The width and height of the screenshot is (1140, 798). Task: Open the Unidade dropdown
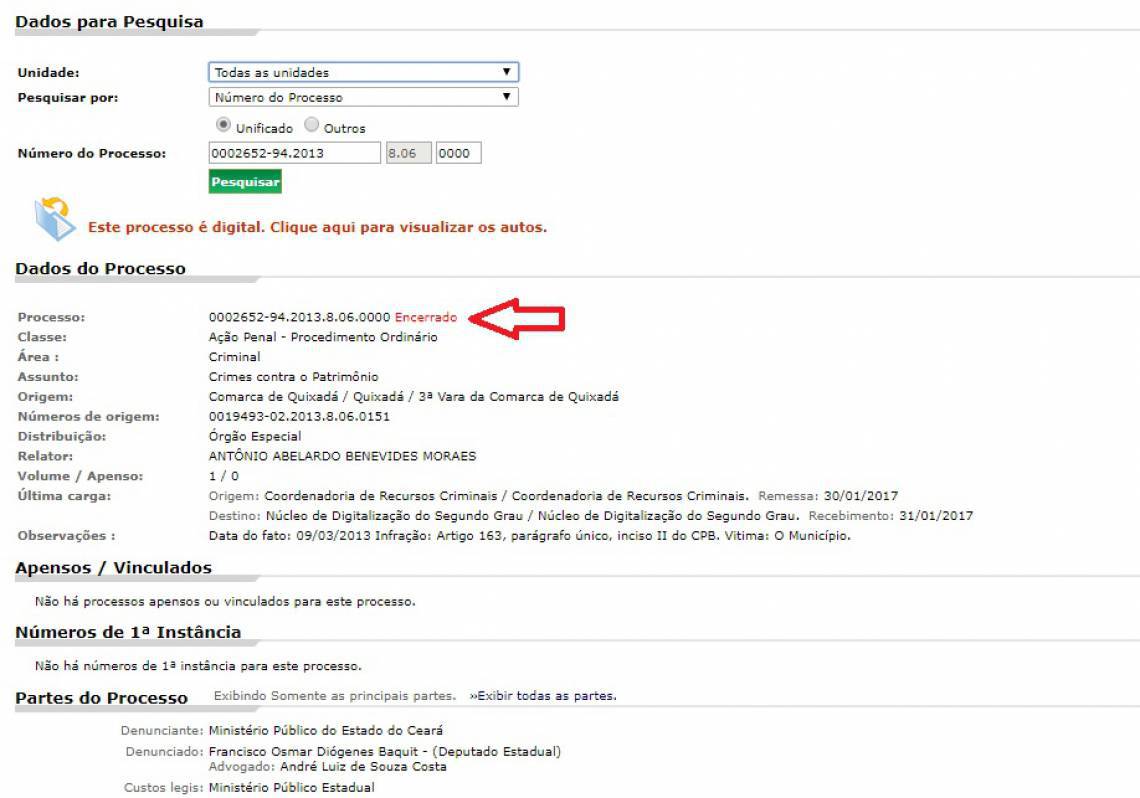(363, 72)
